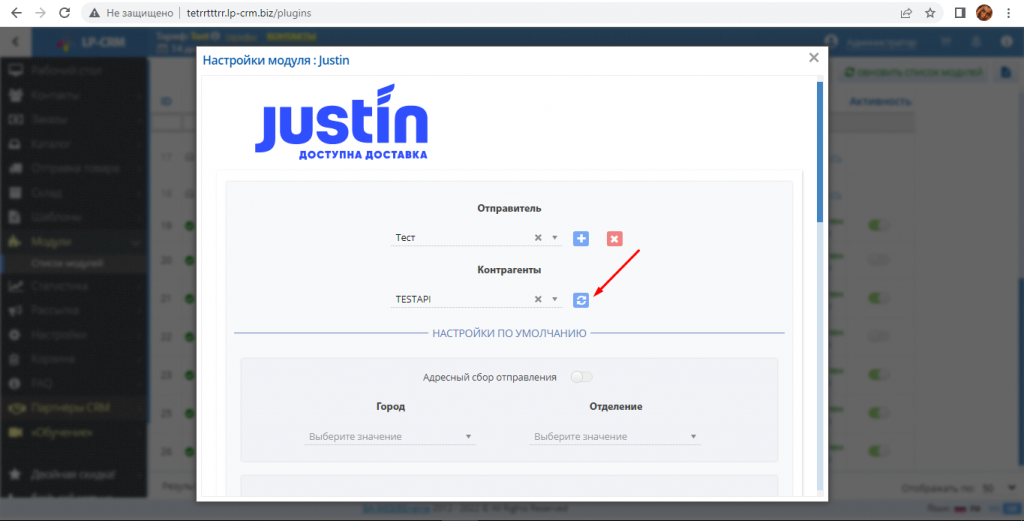The height and width of the screenshot is (521, 1024).
Task: Open the browser side panel icon
Action: click(960, 13)
